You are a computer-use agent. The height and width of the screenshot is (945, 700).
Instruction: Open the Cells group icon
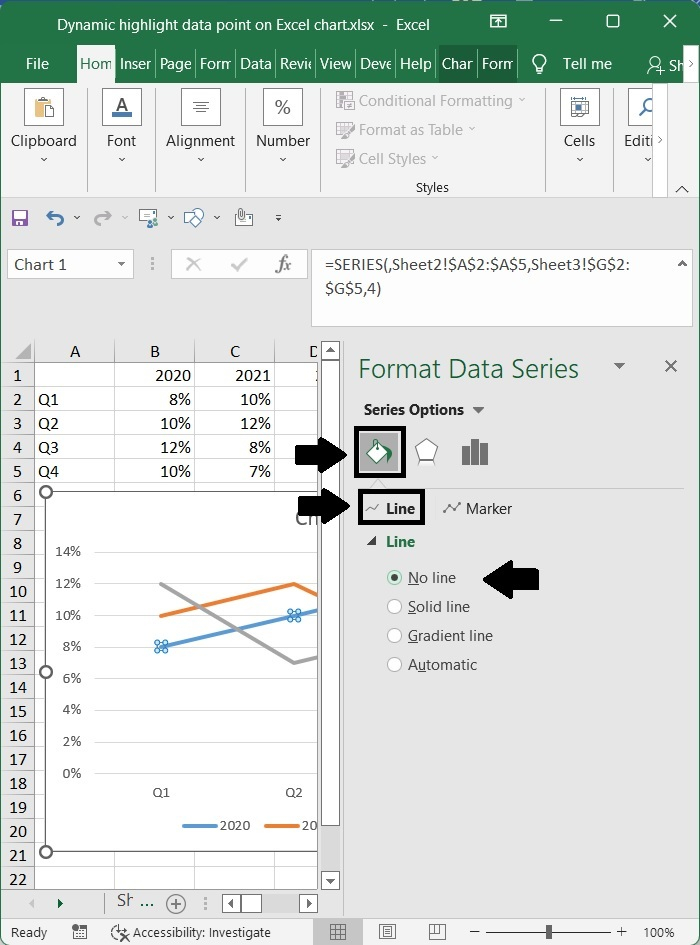[579, 107]
